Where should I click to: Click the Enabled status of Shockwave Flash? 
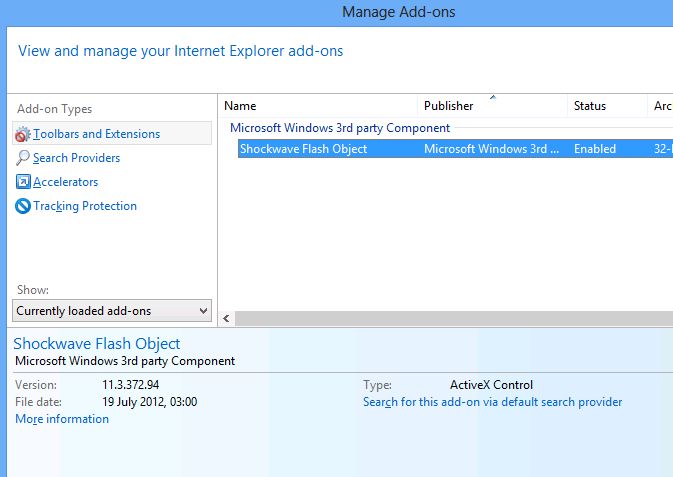pos(595,149)
